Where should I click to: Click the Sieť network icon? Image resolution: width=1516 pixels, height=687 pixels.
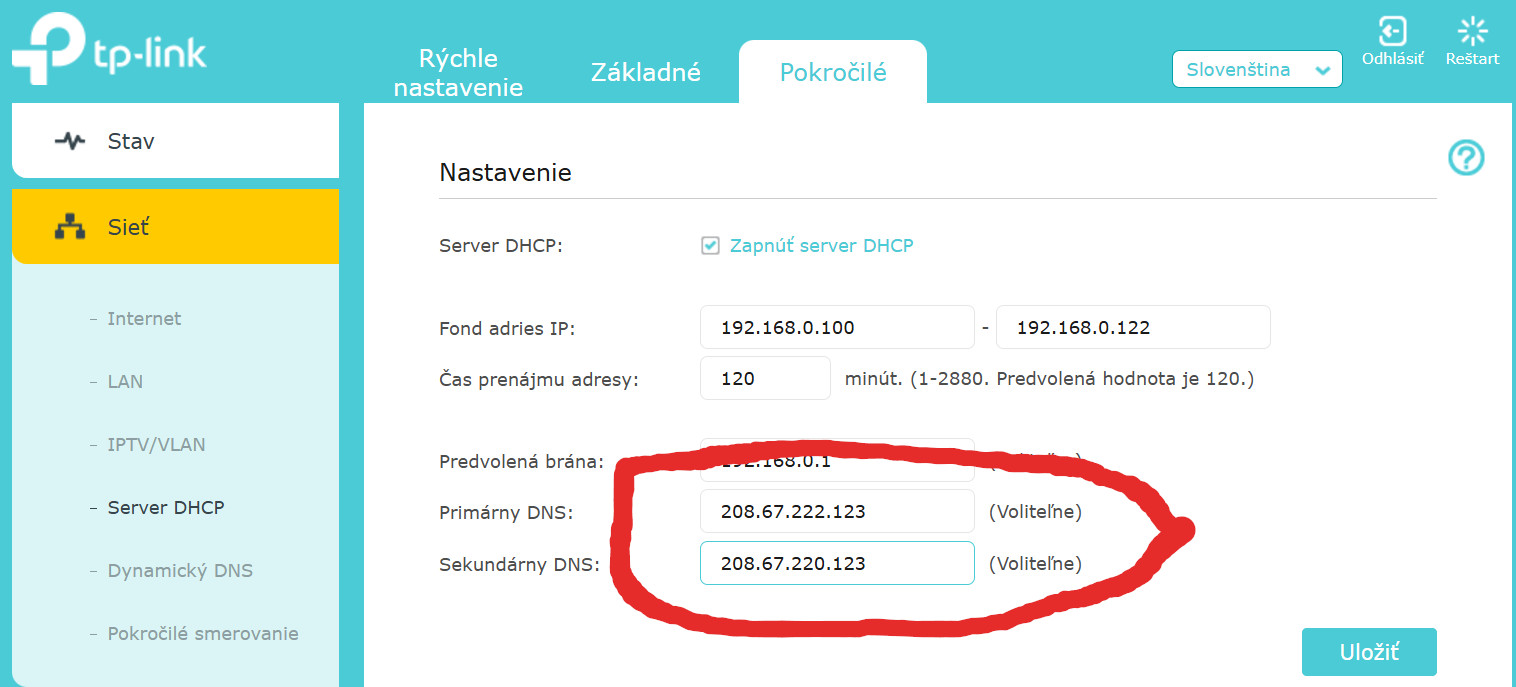coord(70,228)
